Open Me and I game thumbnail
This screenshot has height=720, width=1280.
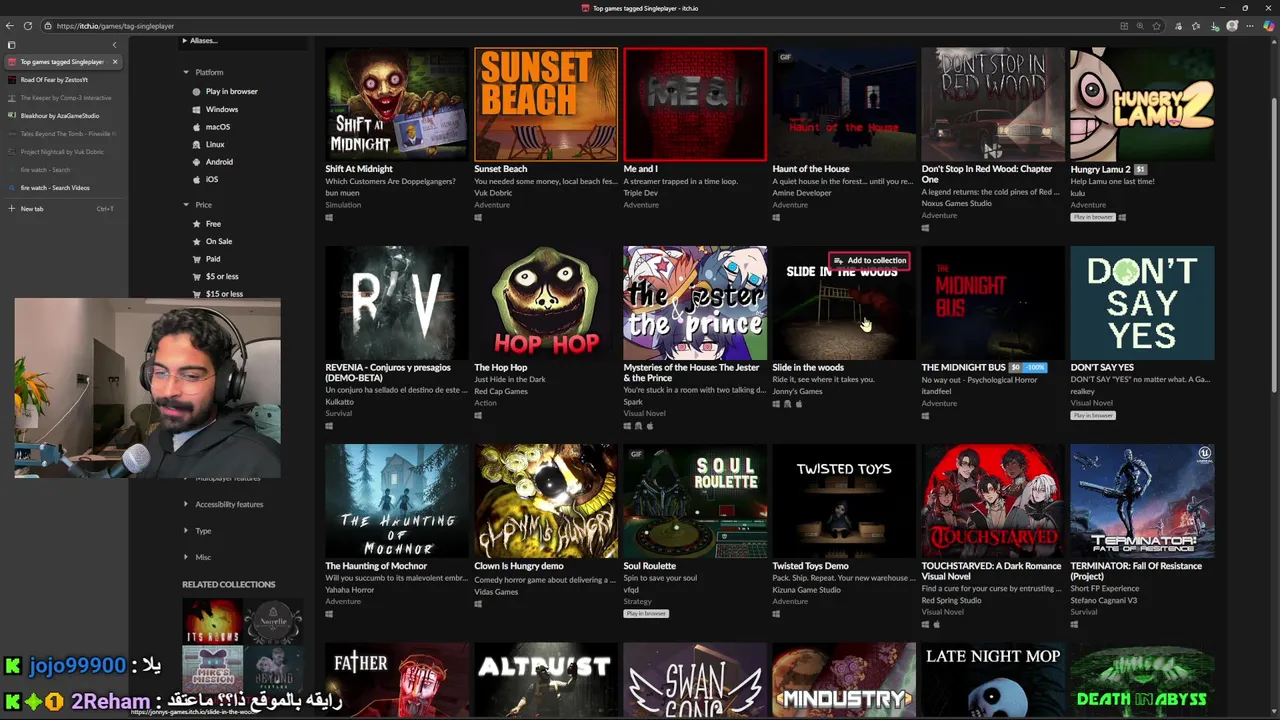click(695, 104)
